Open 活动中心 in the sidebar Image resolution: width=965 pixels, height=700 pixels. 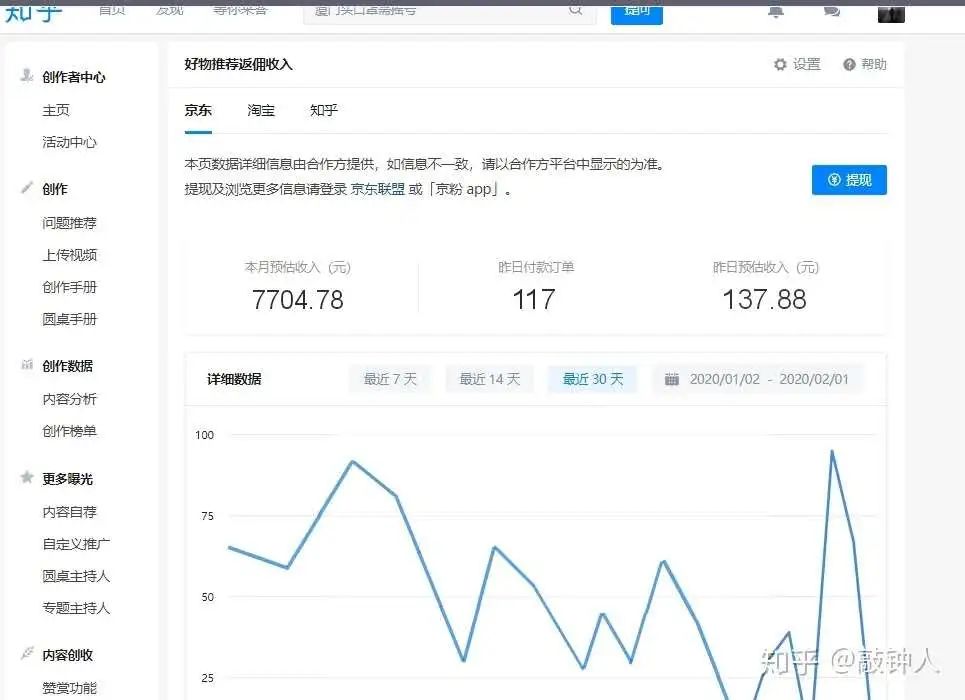point(70,142)
